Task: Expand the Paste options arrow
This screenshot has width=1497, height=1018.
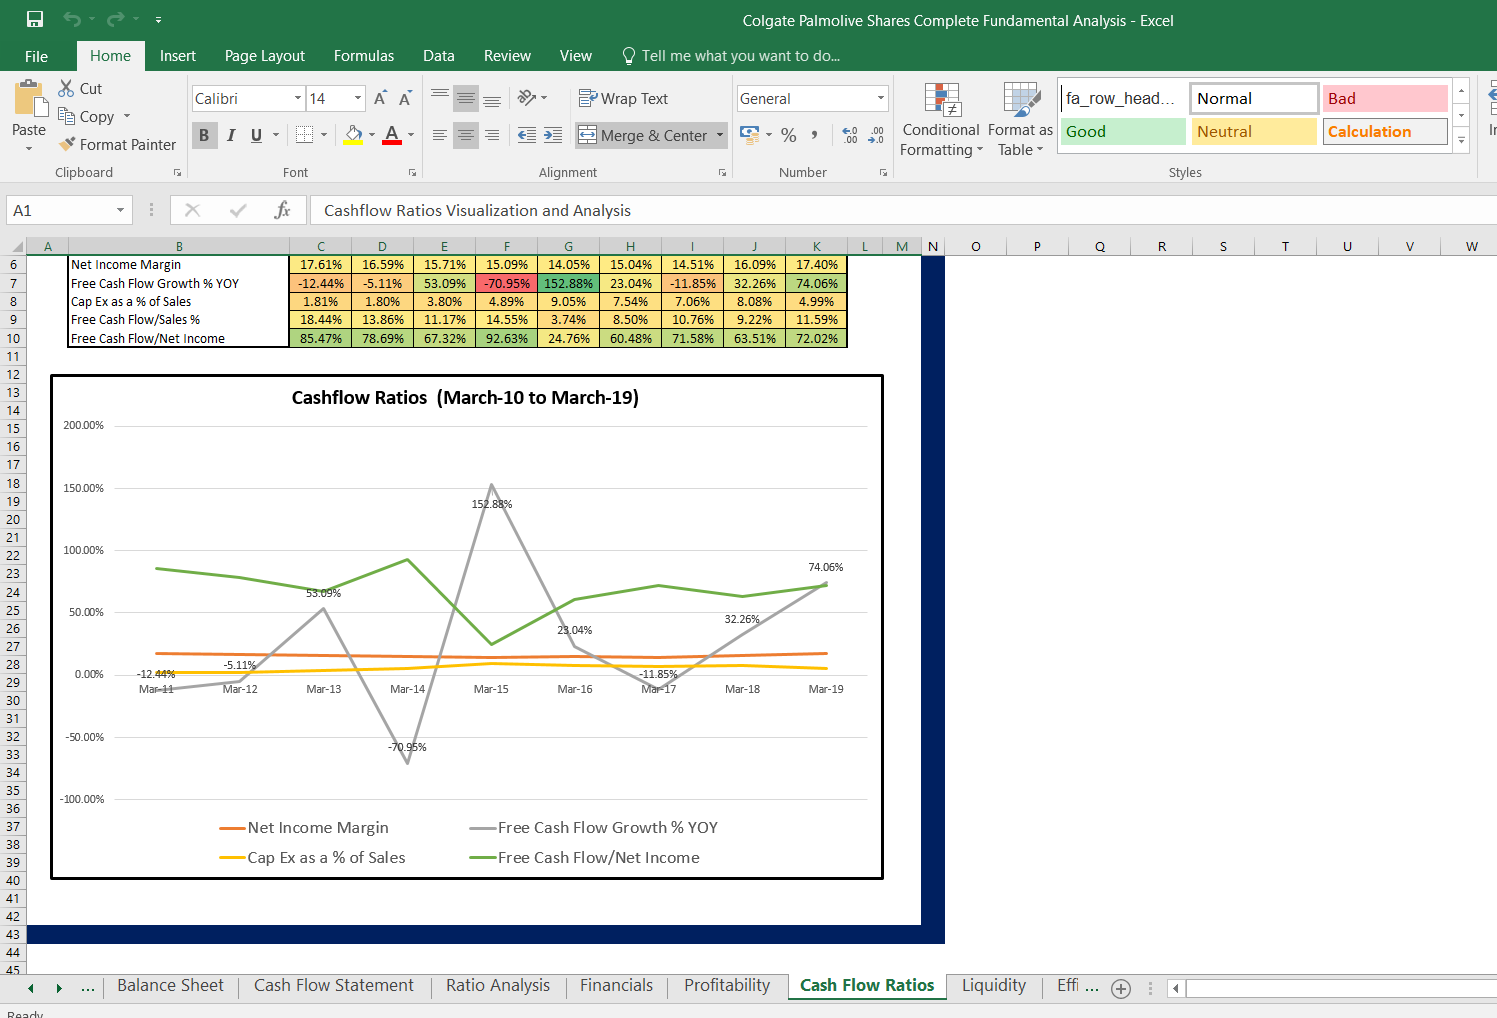Action: click(x=29, y=148)
